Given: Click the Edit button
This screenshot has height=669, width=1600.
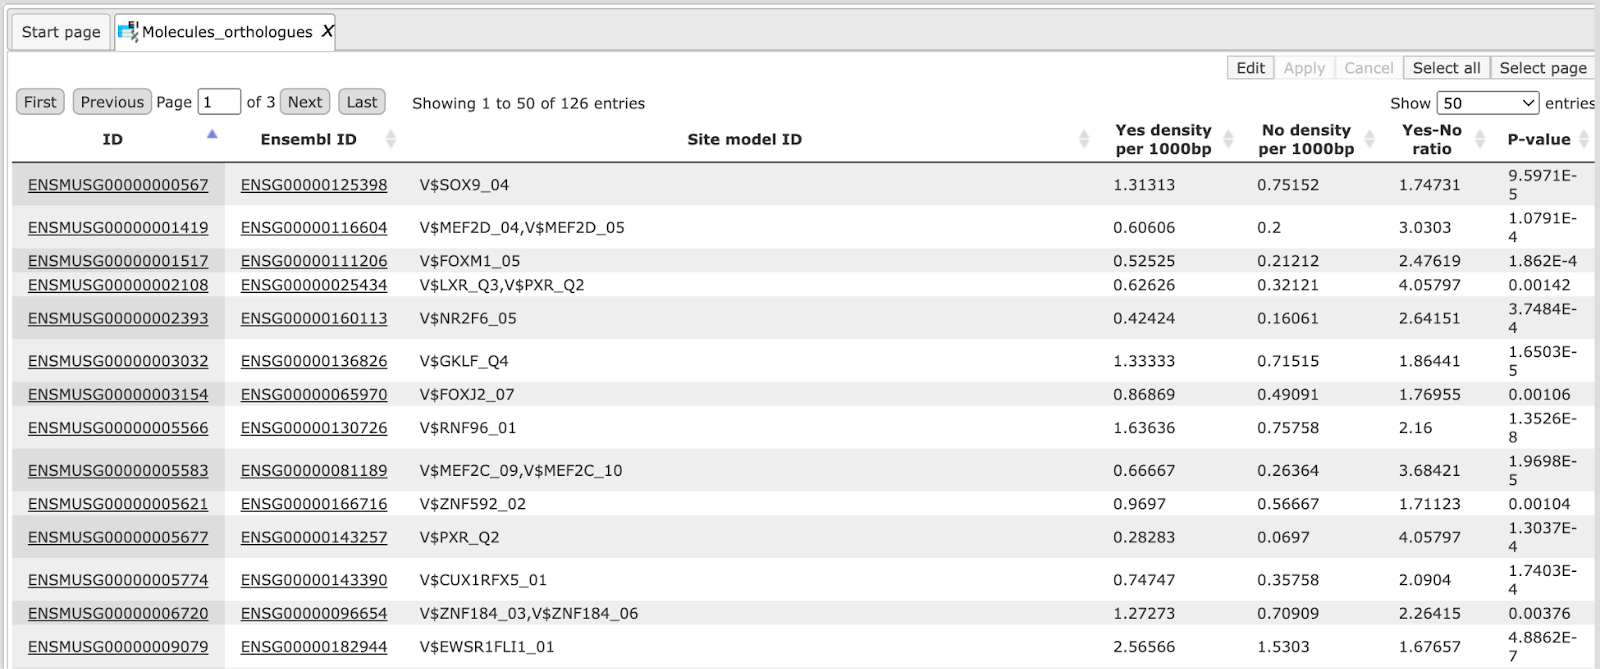Looking at the screenshot, I should pyautogui.click(x=1251, y=68).
